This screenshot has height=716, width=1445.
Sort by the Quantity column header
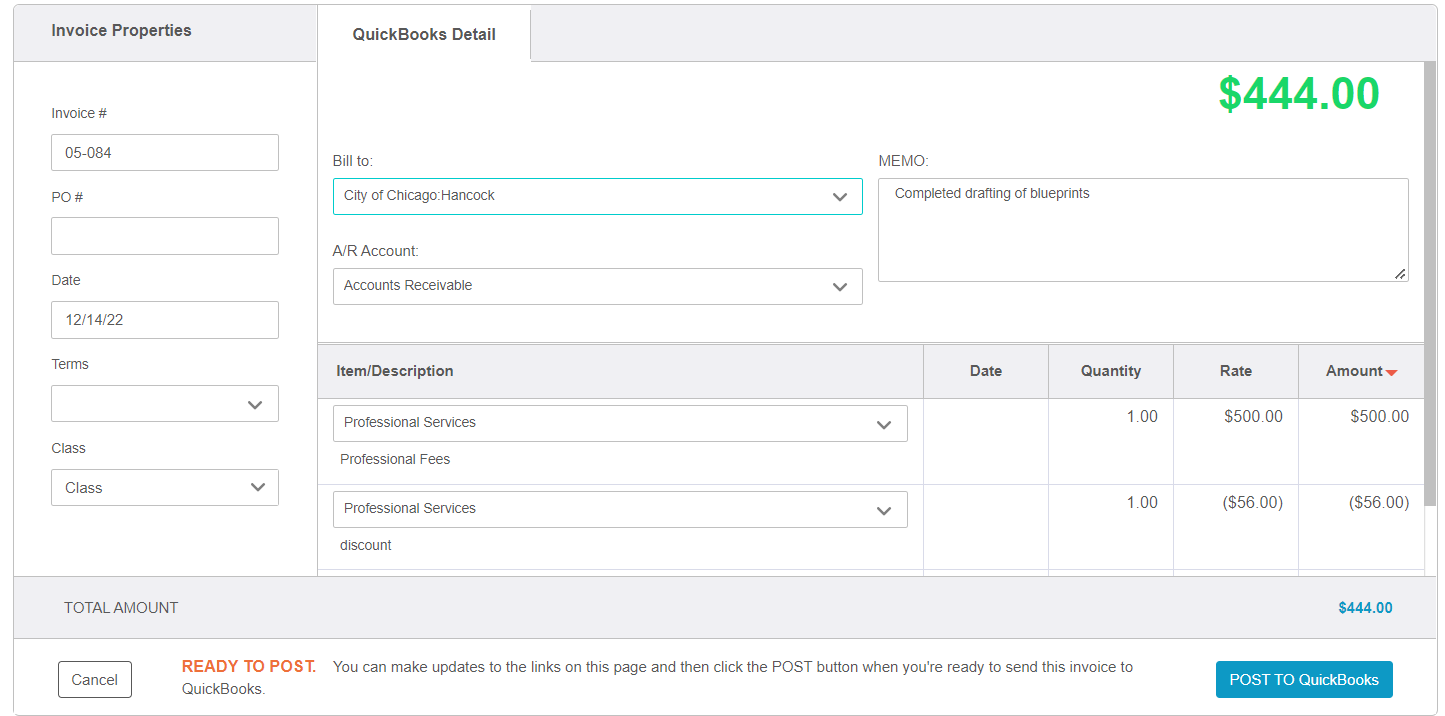[x=1110, y=371]
